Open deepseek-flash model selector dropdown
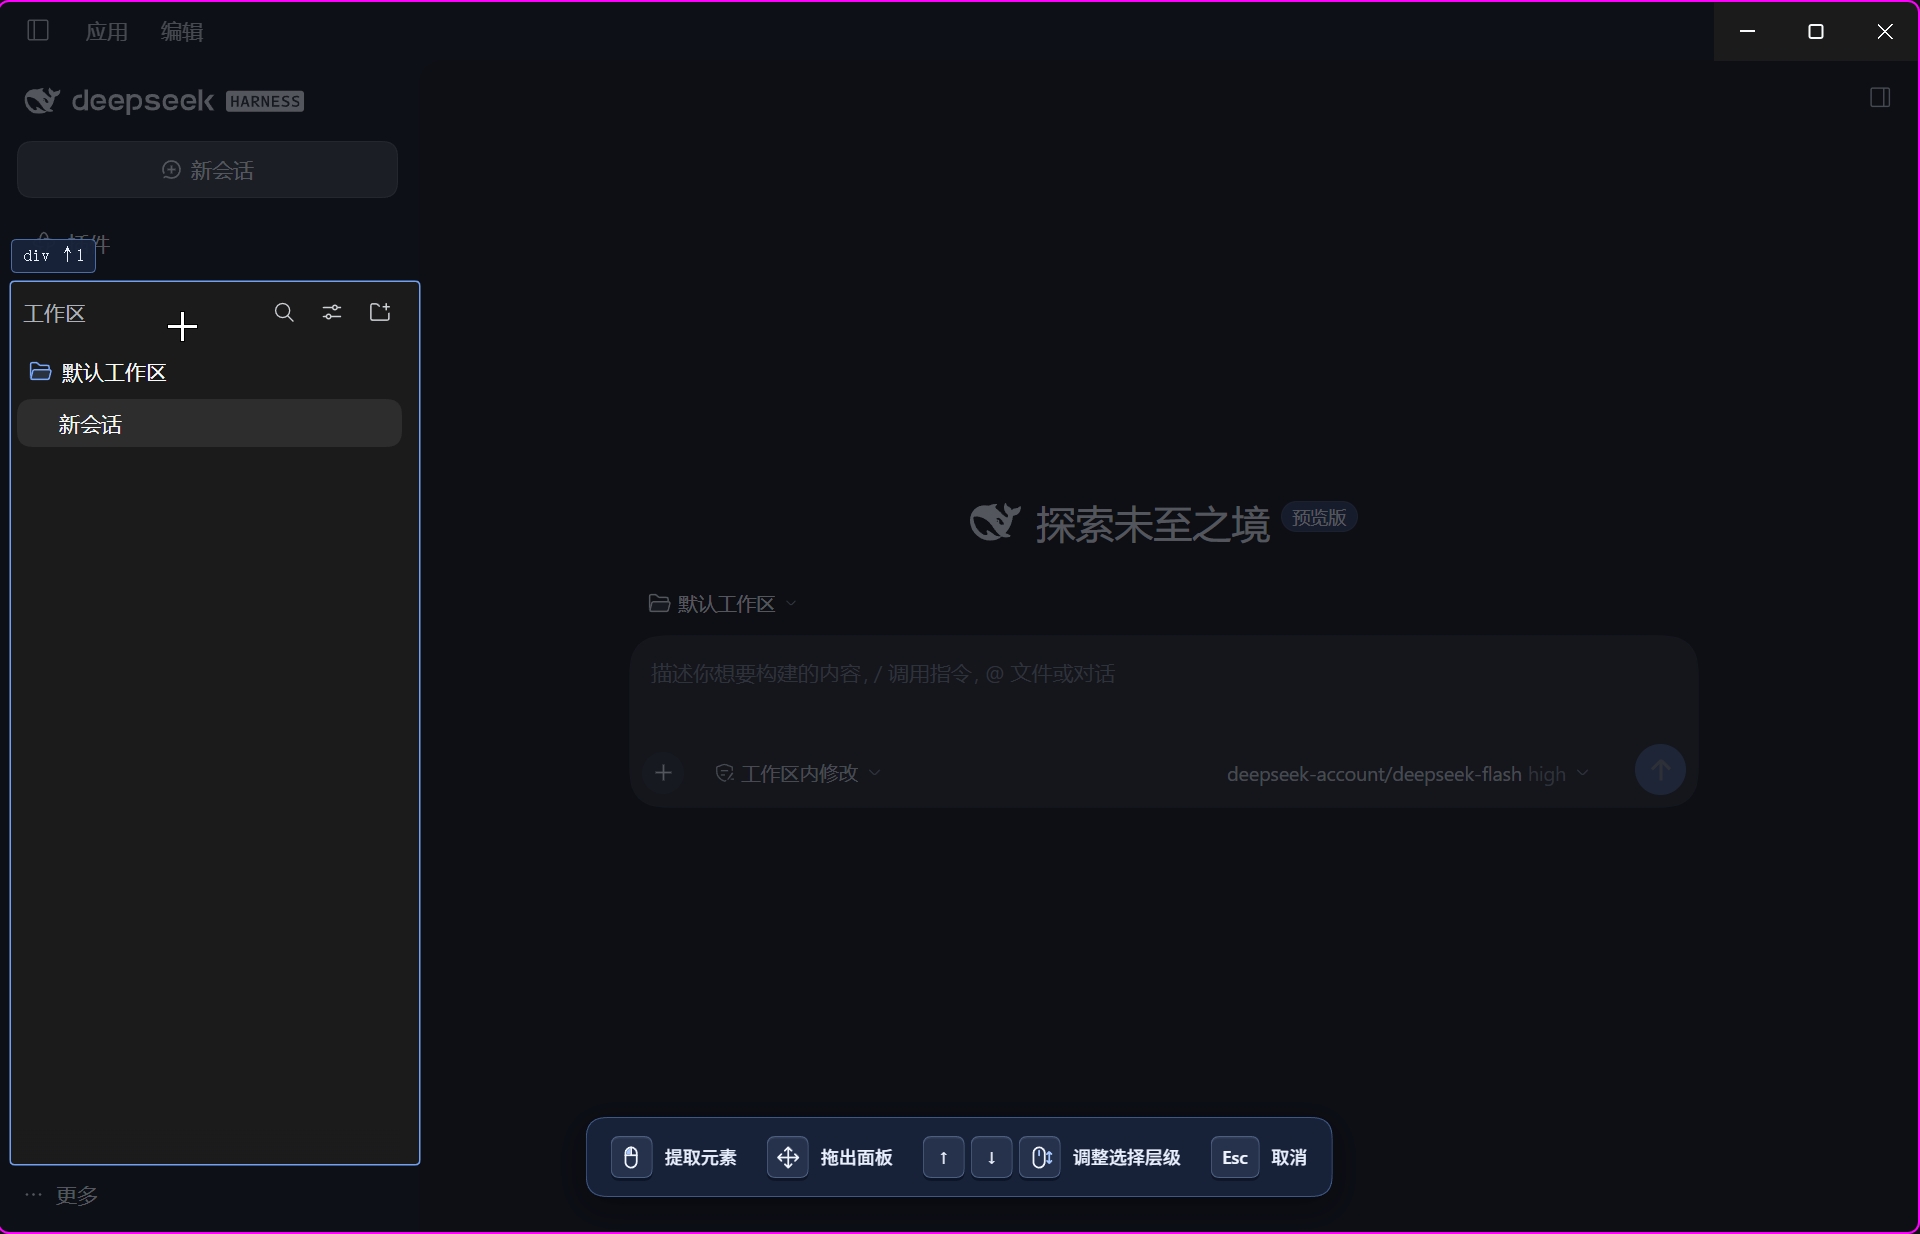 click(1408, 775)
